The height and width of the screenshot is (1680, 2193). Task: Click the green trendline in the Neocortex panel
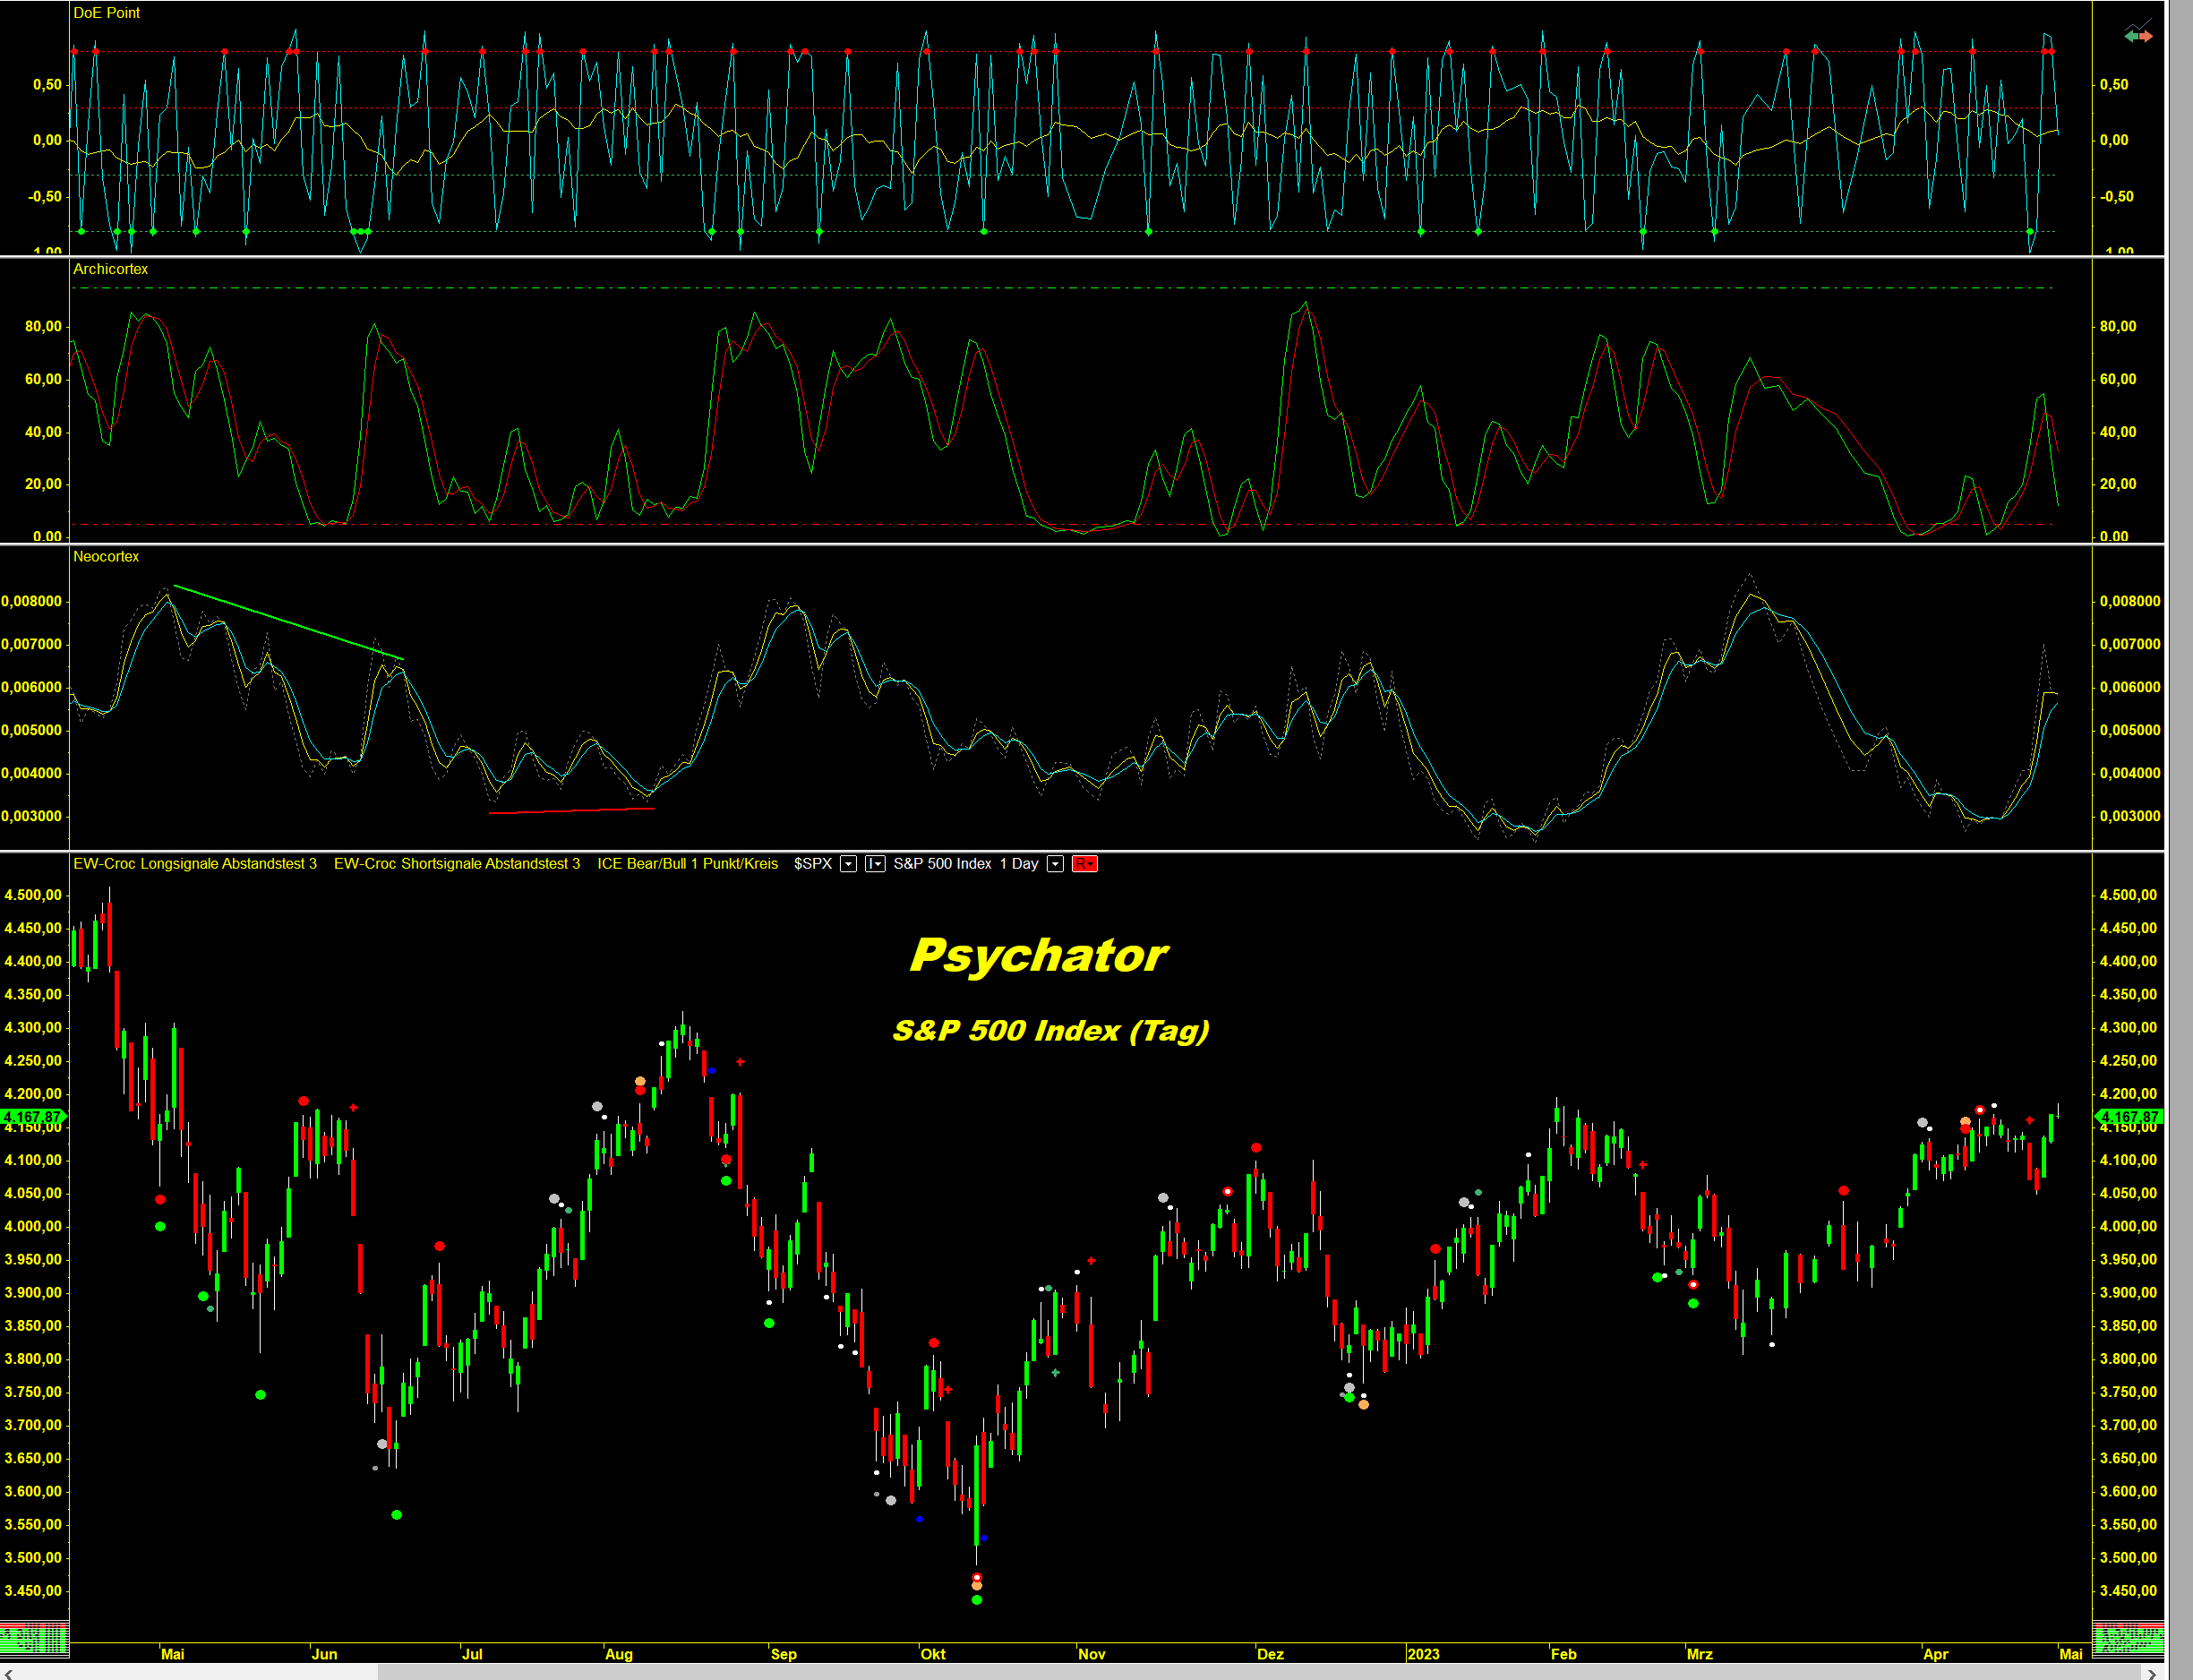288,622
